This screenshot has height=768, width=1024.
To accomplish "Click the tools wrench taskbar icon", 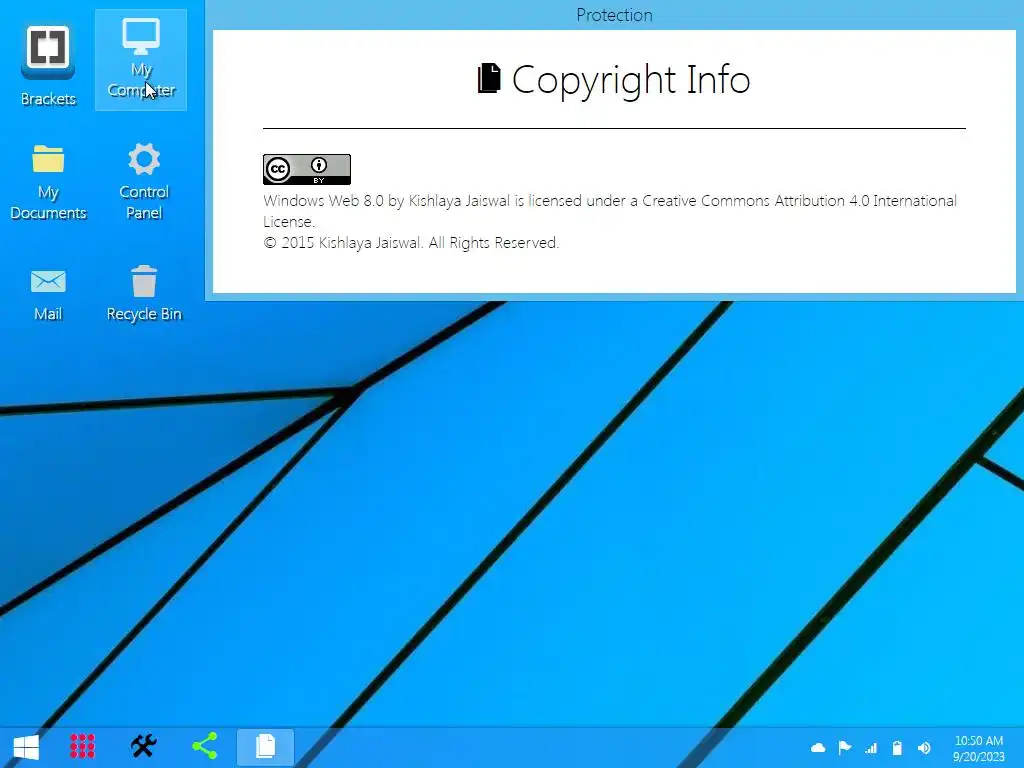I will (144, 746).
